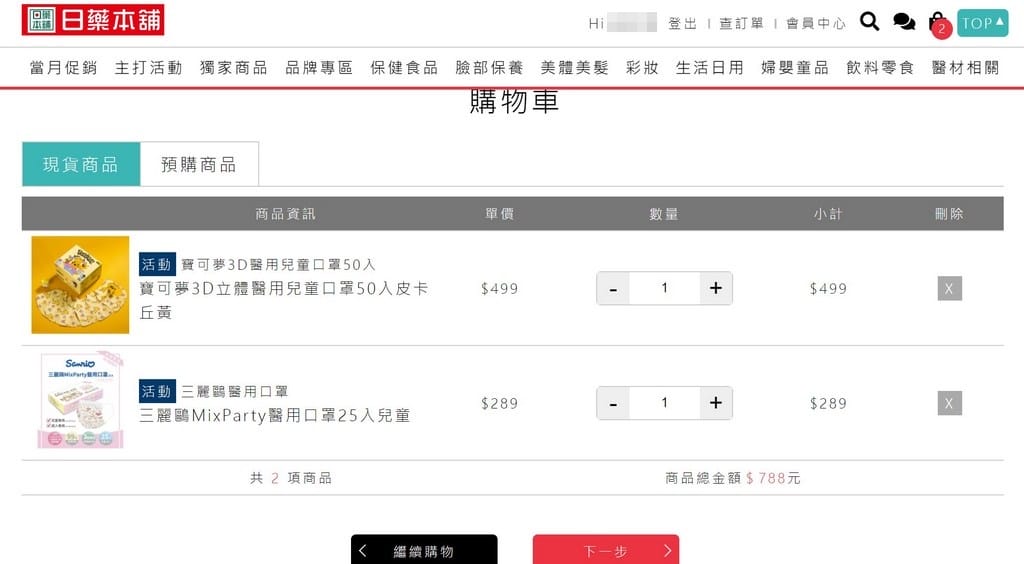Click the 商品總金額 $788元 total text

click(733, 478)
